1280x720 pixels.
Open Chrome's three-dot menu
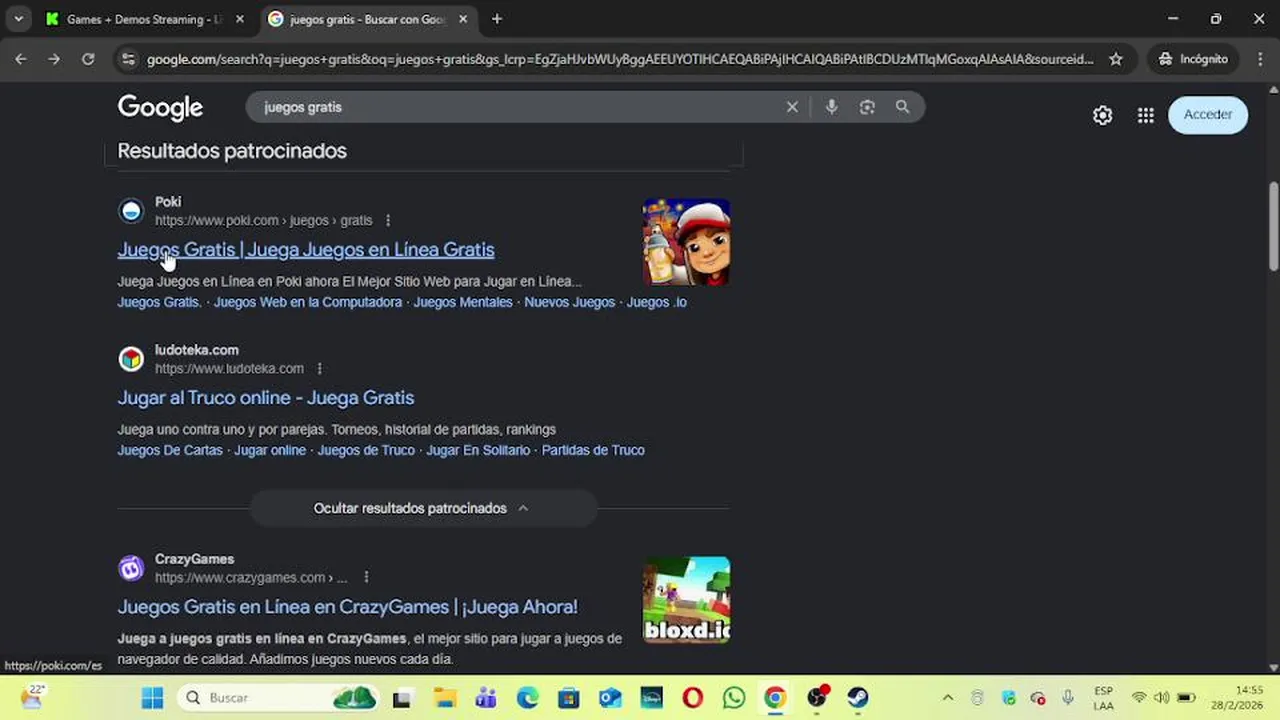1260,59
